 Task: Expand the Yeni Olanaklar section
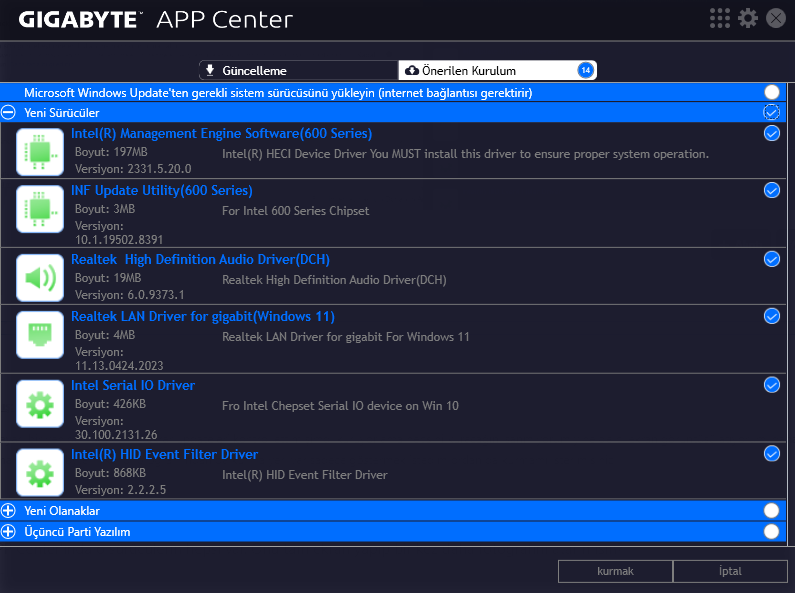(9, 511)
